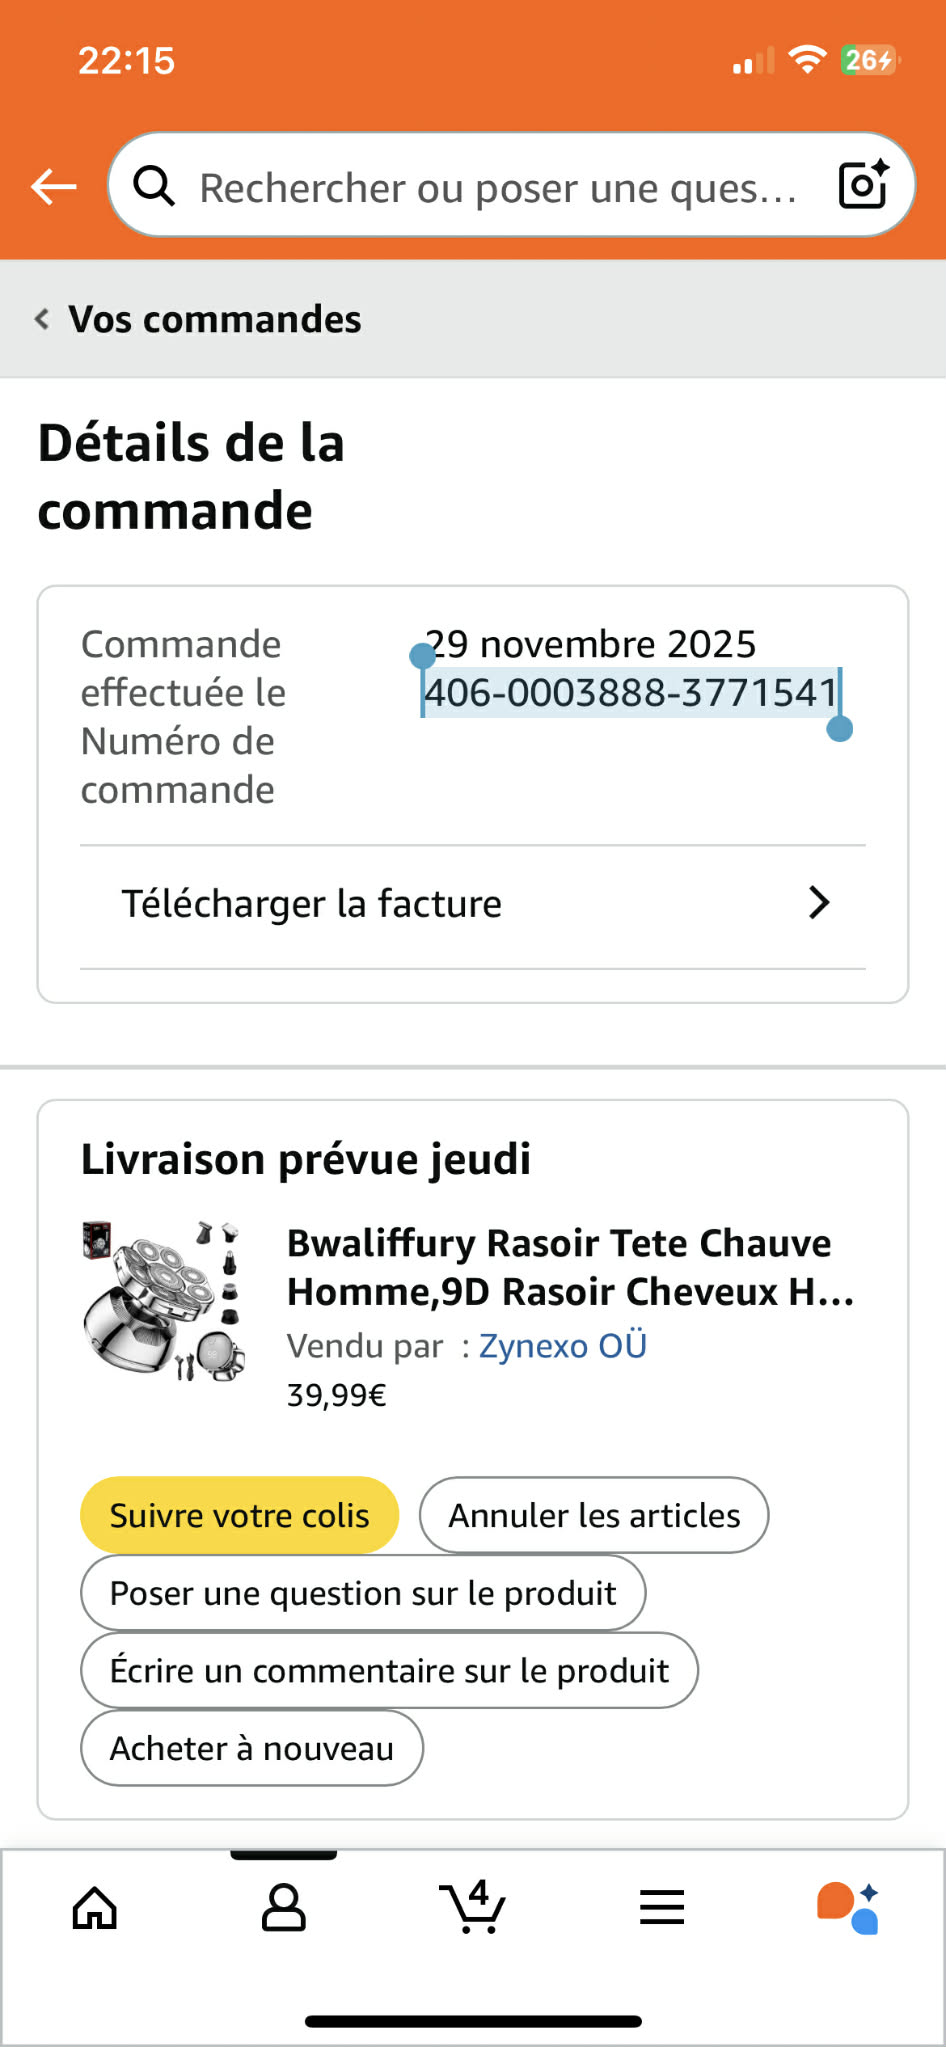Click Annuler les articles button
This screenshot has width=946, height=2047.
594,1515
